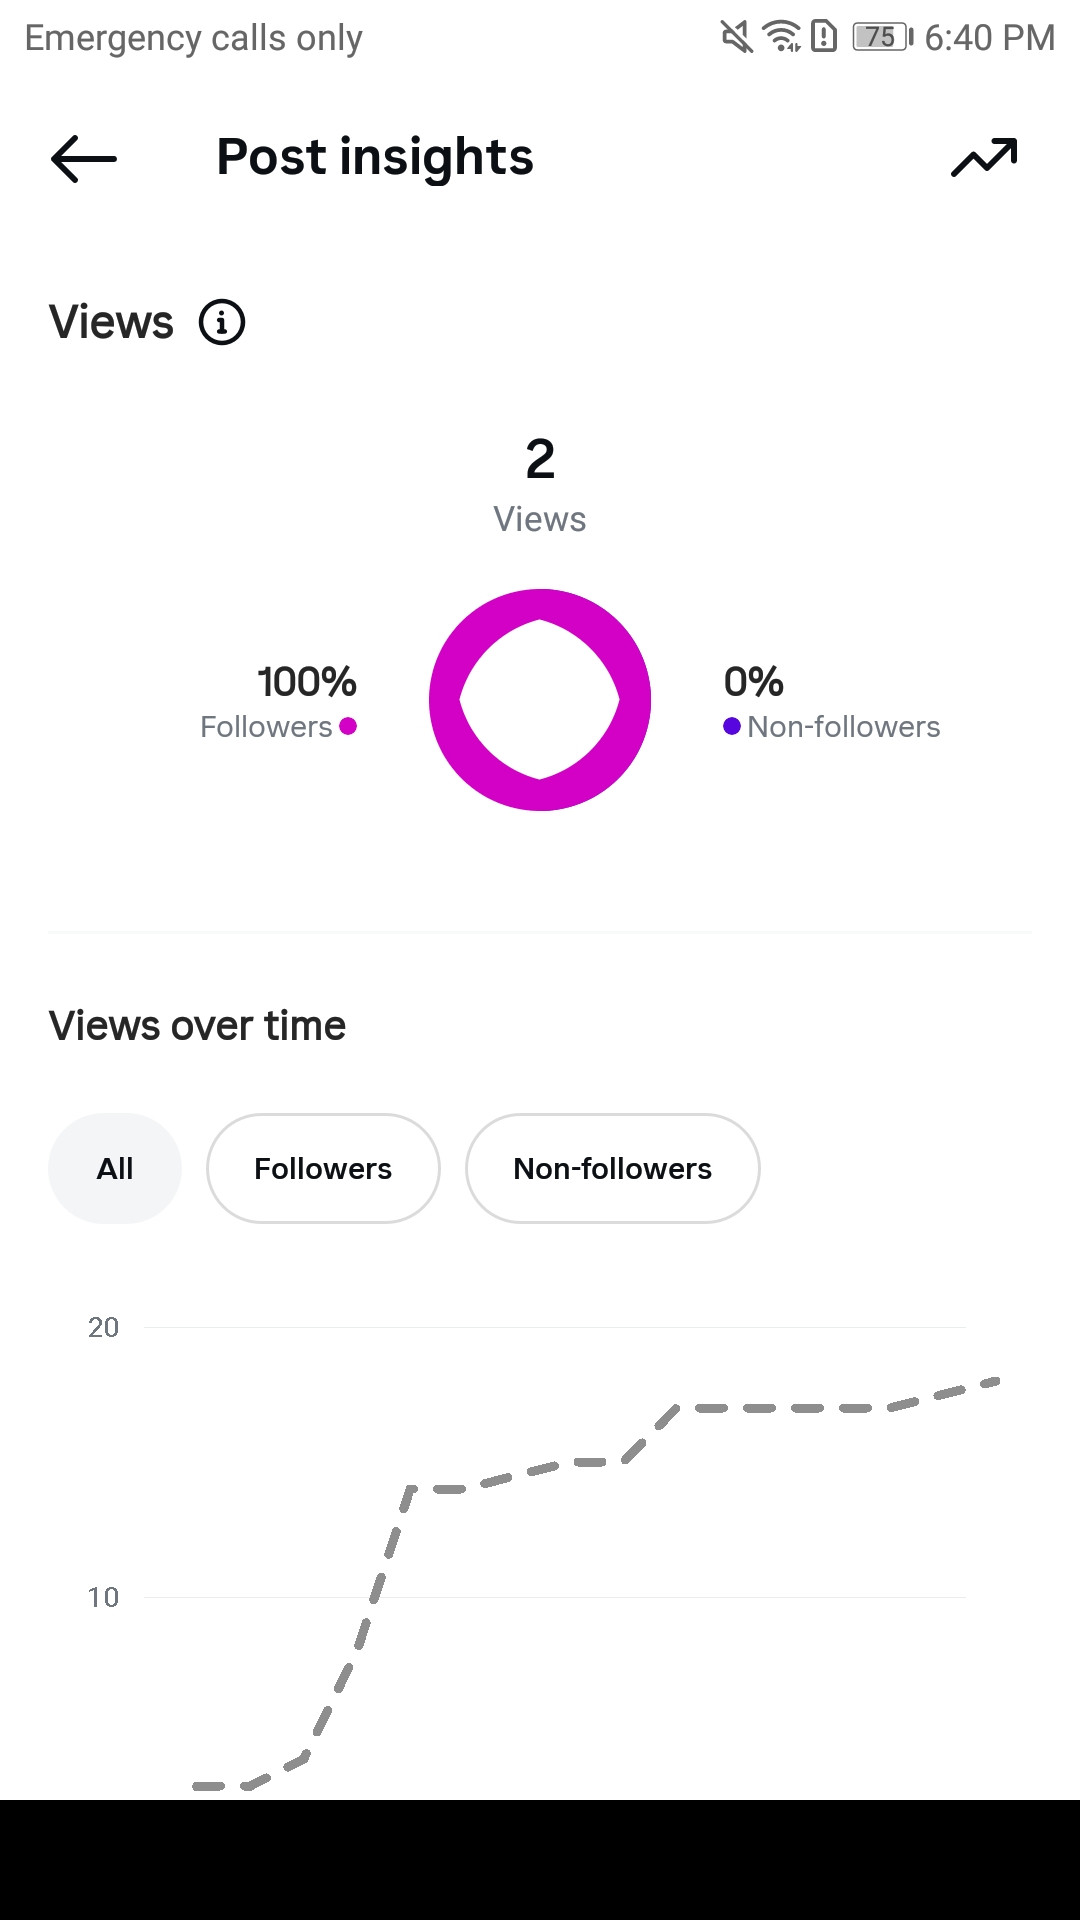Tap the total 2 Views count
1080x1920 pixels.
click(x=540, y=484)
